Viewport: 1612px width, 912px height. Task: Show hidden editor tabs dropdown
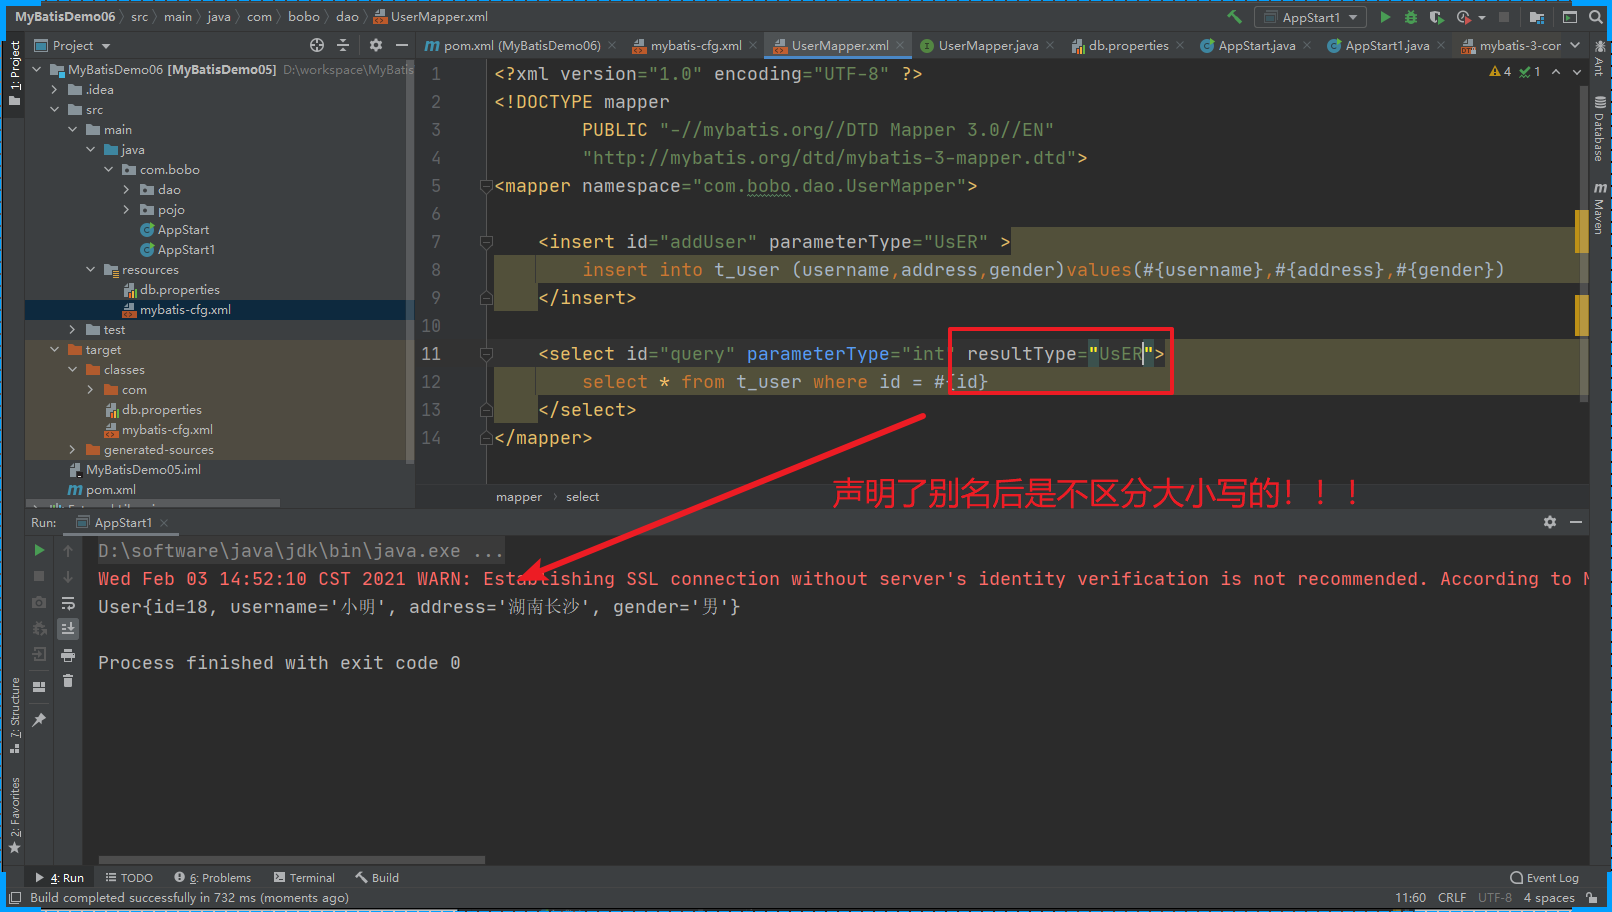click(1575, 45)
